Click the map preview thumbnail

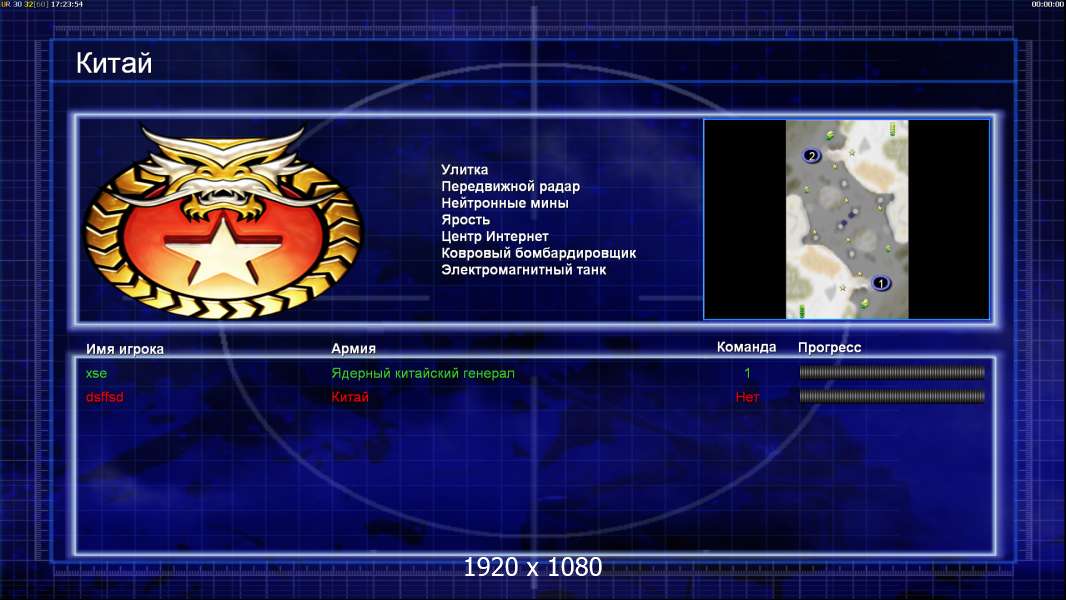pos(846,219)
